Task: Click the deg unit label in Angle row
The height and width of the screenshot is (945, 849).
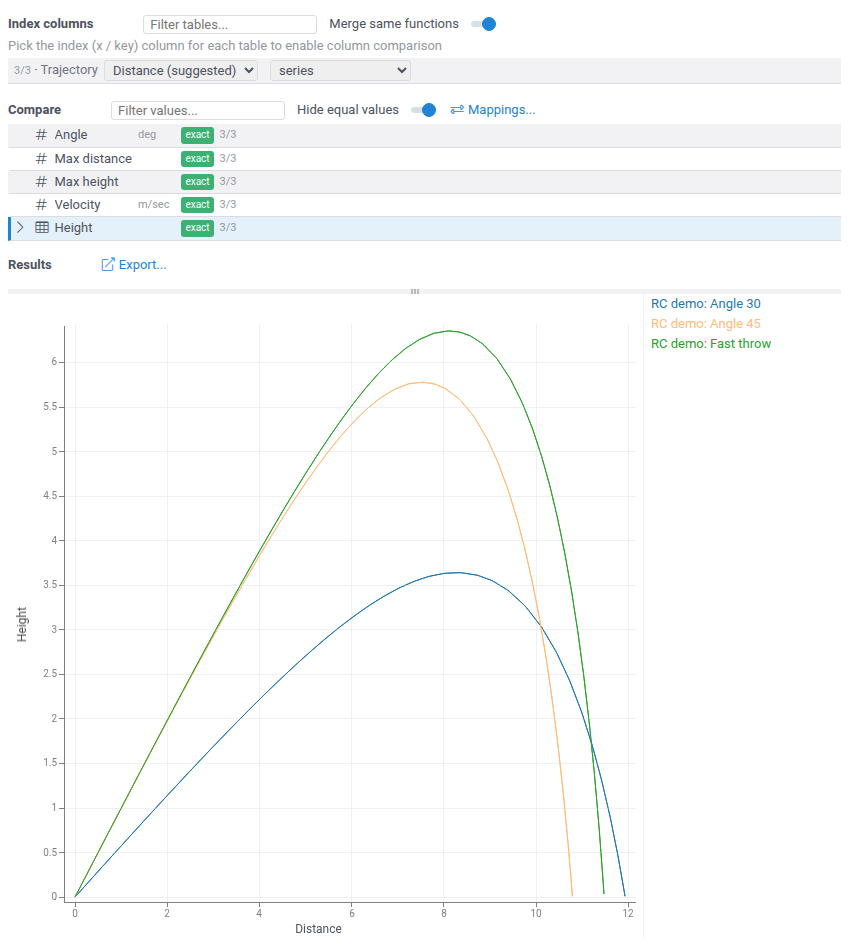Action: point(147,134)
